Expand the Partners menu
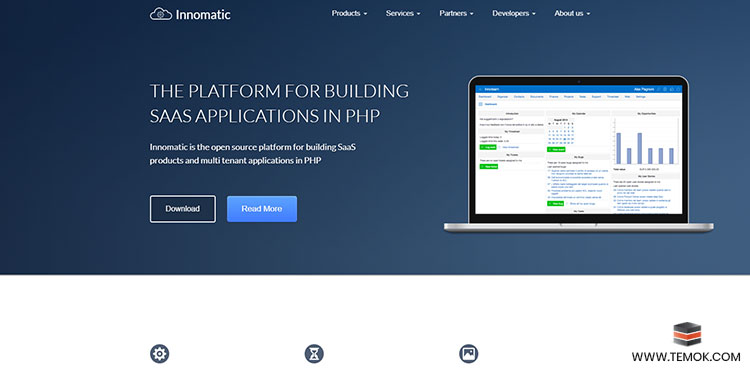 coord(456,13)
